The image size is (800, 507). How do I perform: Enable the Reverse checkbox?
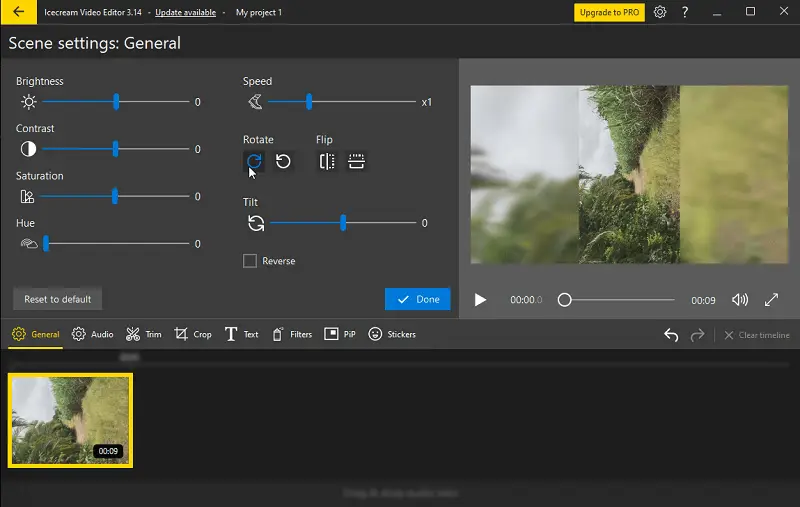250,261
